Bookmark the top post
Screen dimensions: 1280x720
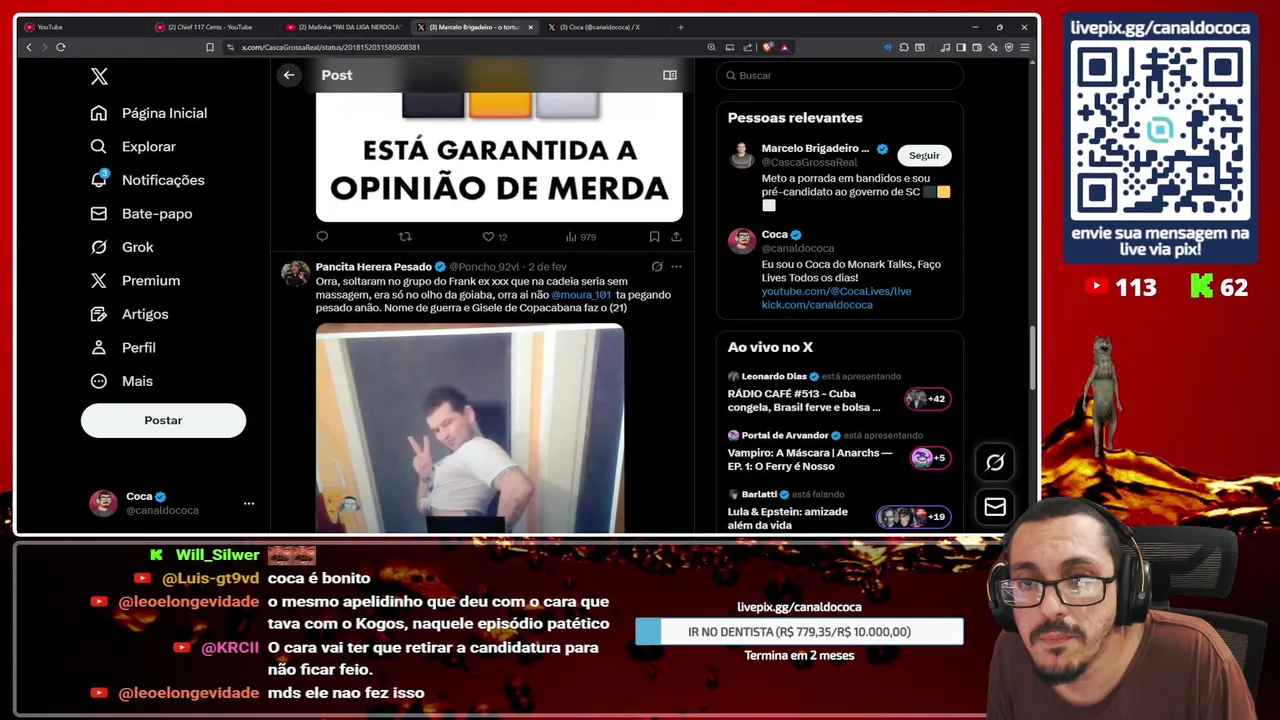pyautogui.click(x=654, y=236)
